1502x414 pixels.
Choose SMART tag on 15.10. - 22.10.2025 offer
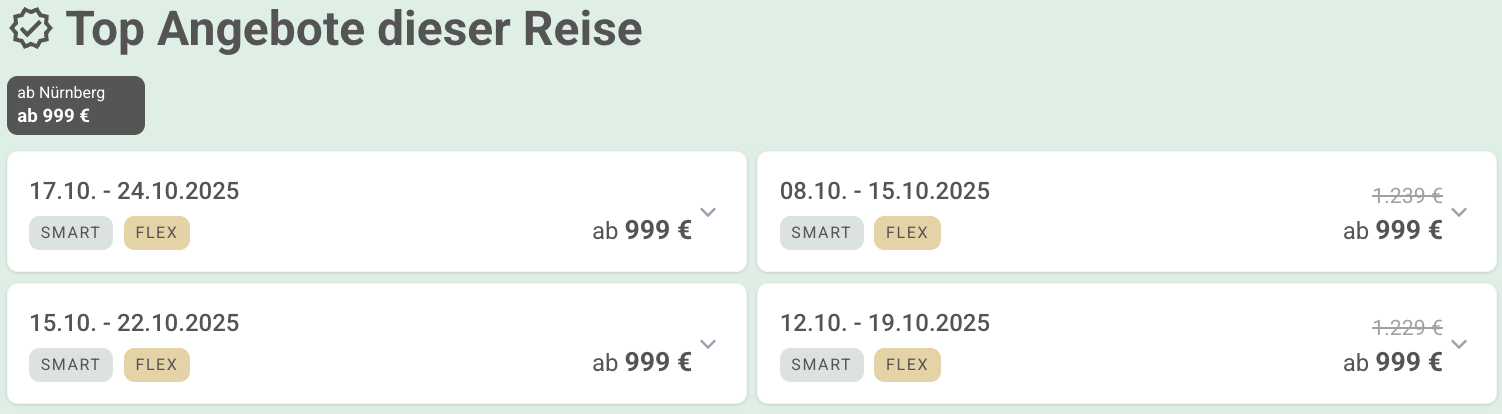point(71,365)
